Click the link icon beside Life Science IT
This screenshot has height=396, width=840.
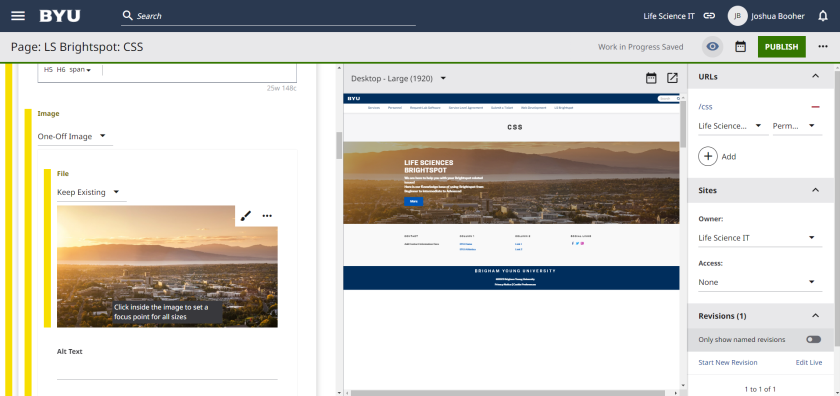pos(709,16)
